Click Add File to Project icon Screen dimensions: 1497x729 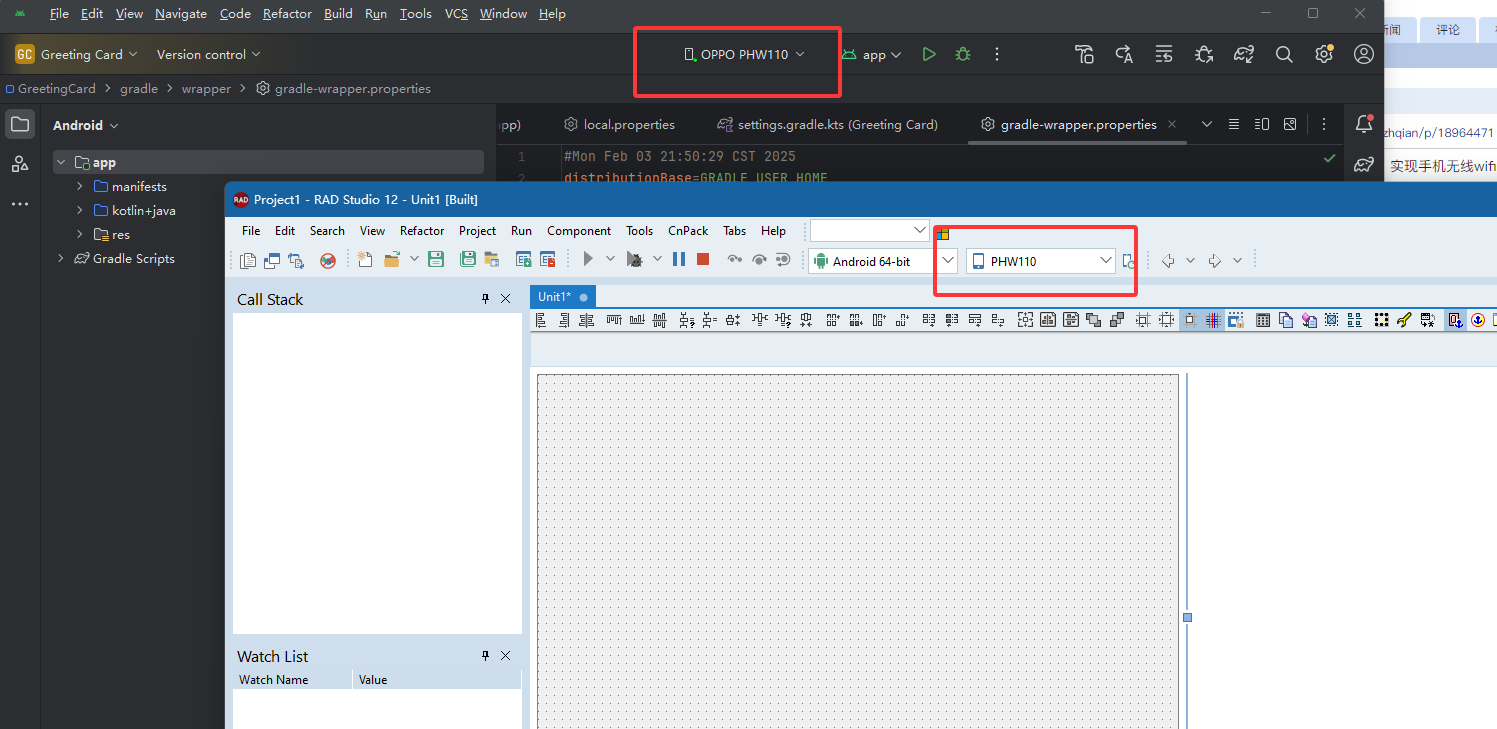coord(523,260)
